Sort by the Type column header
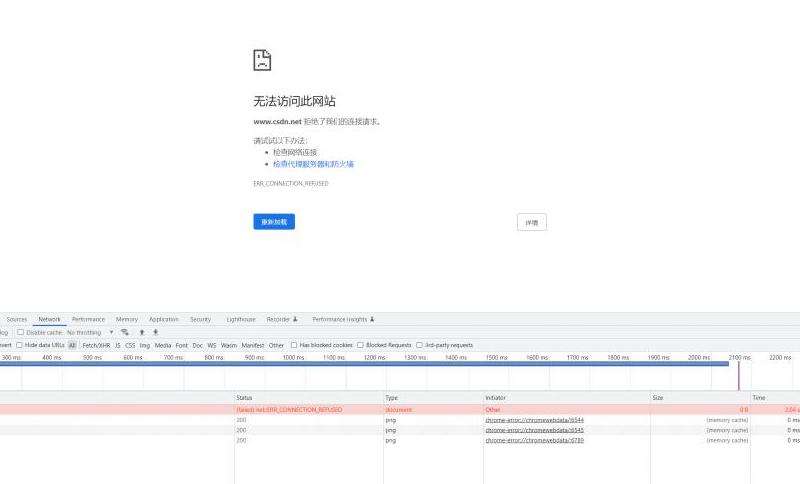The image size is (800, 484). pos(433,397)
